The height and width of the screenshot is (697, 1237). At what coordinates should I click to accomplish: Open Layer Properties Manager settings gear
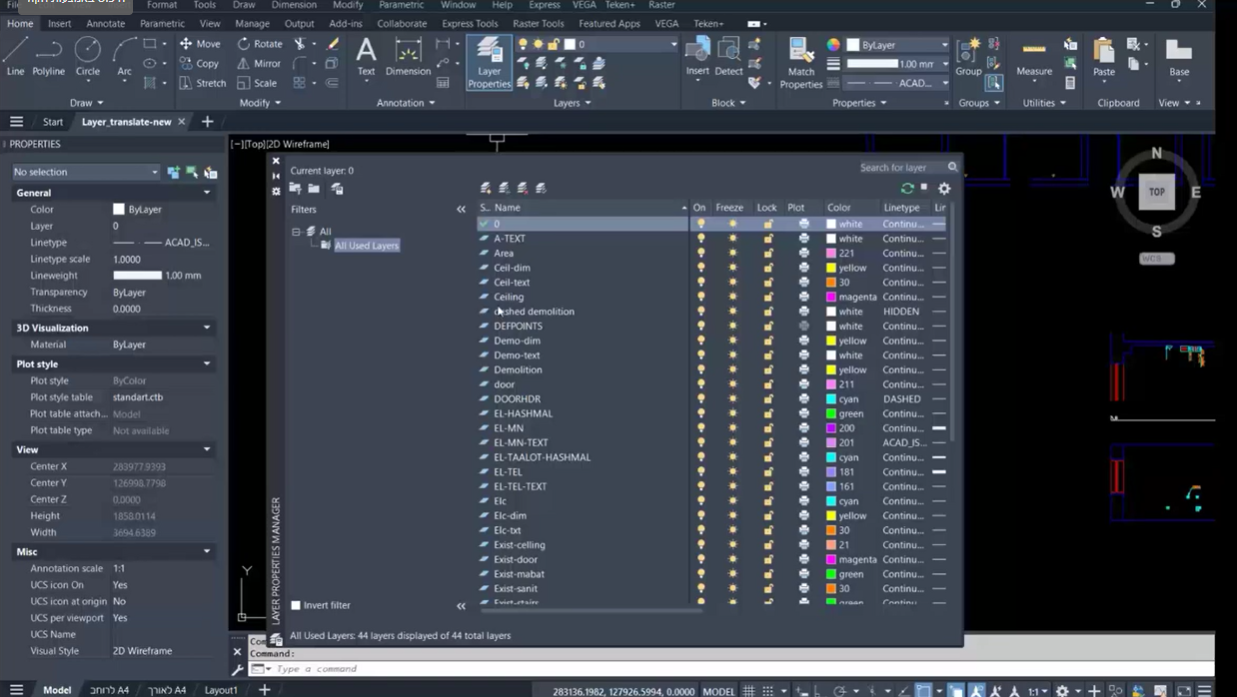944,188
